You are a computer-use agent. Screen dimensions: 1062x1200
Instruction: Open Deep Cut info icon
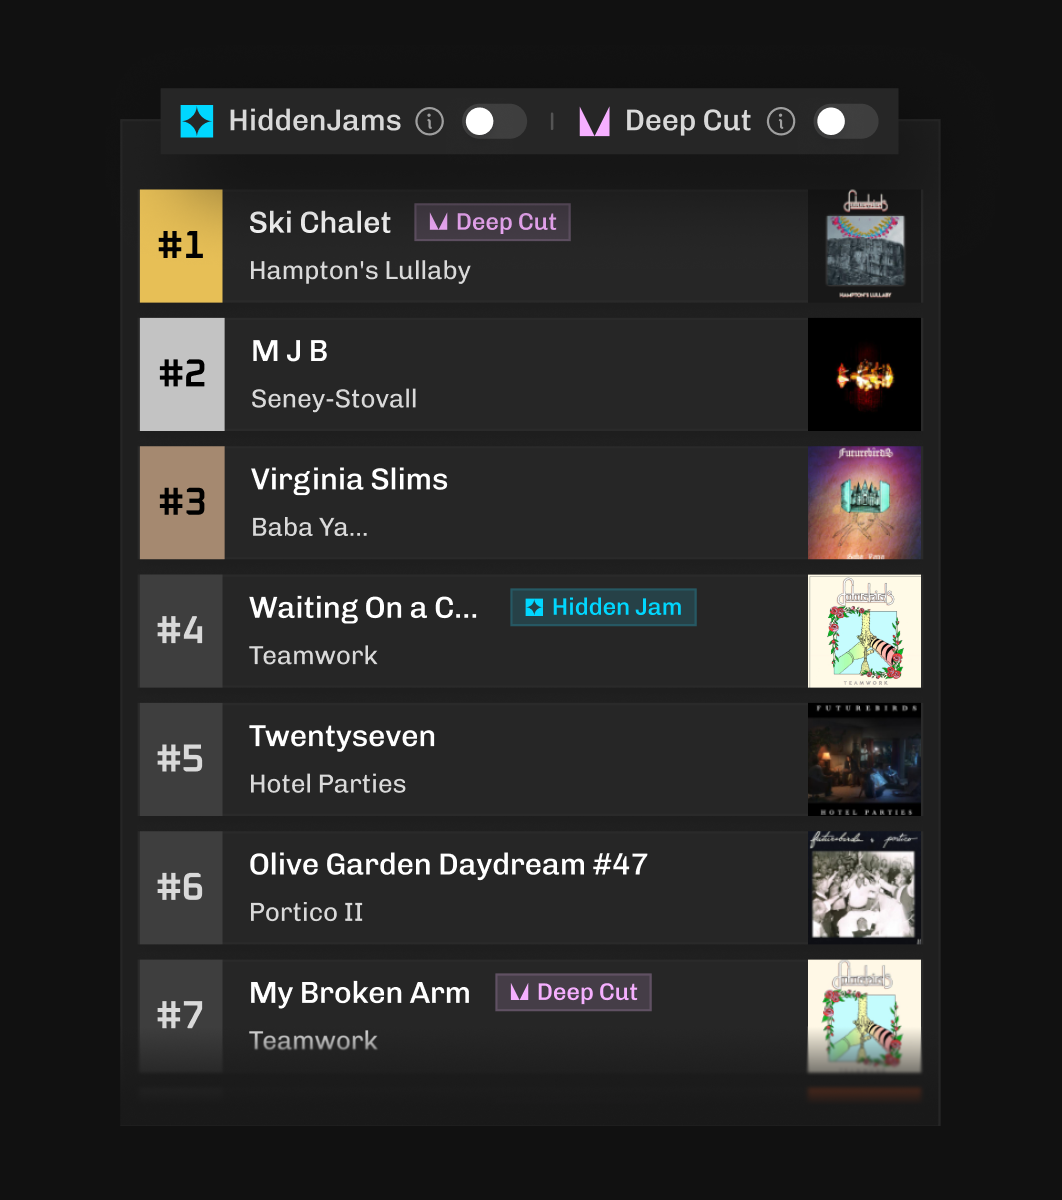point(781,122)
